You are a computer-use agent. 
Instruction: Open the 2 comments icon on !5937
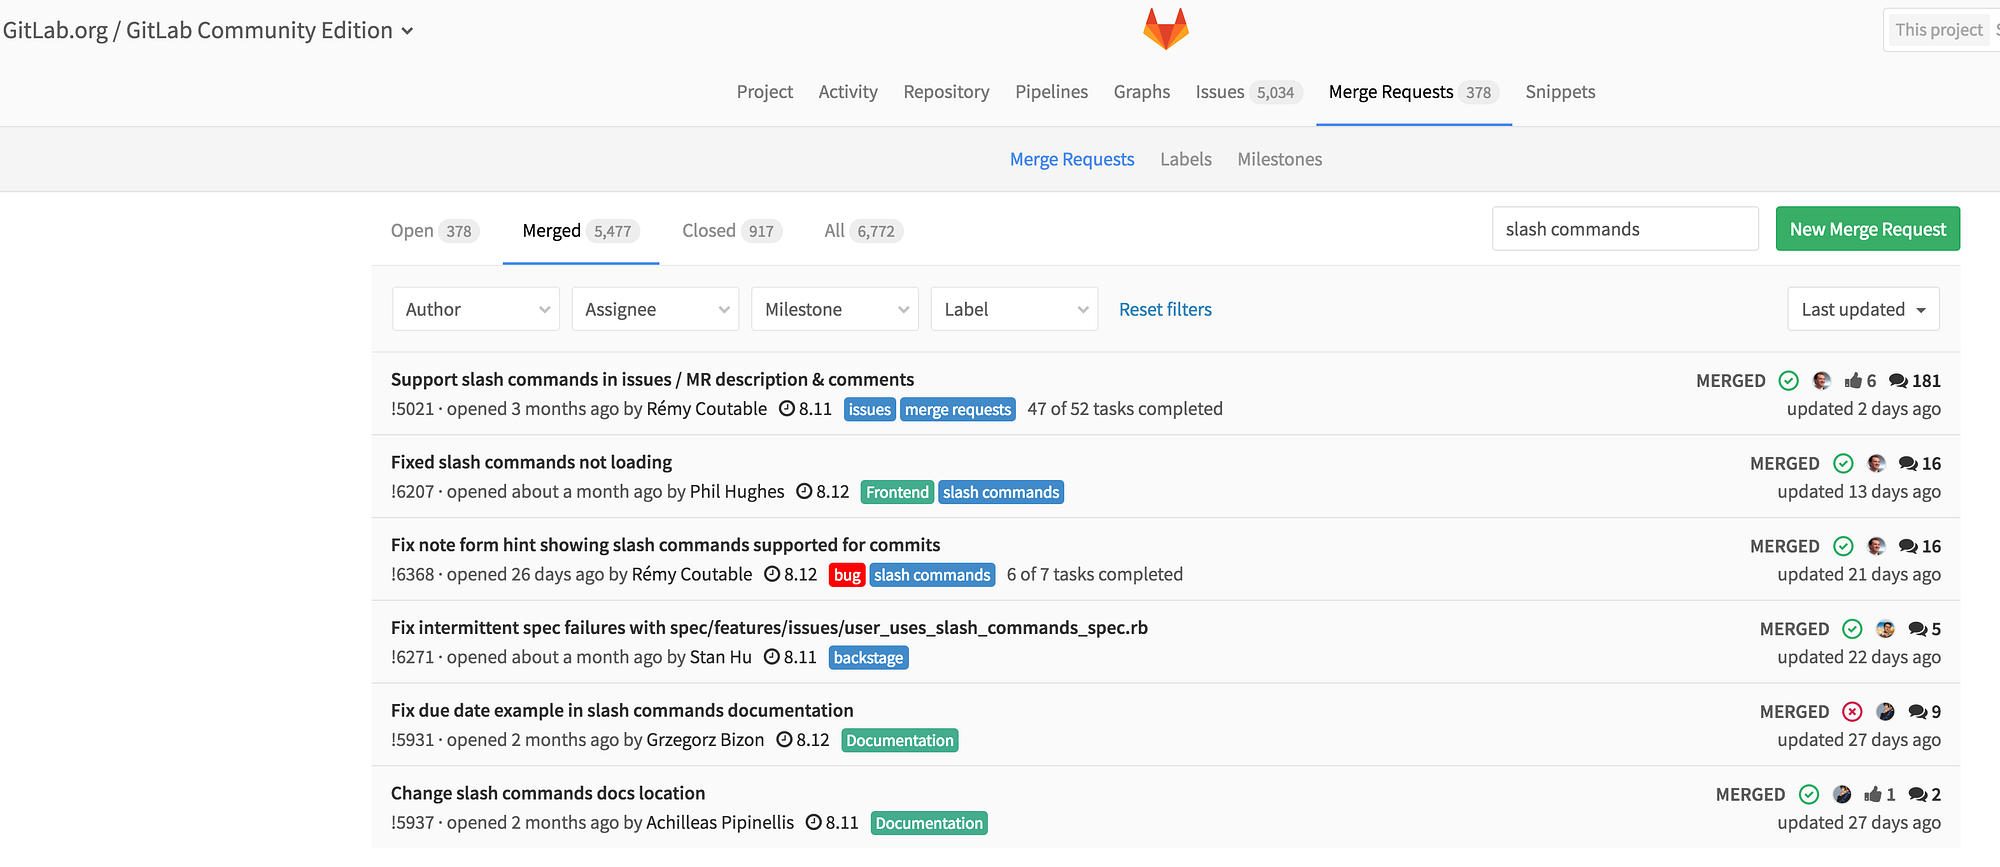pyautogui.click(x=1918, y=795)
